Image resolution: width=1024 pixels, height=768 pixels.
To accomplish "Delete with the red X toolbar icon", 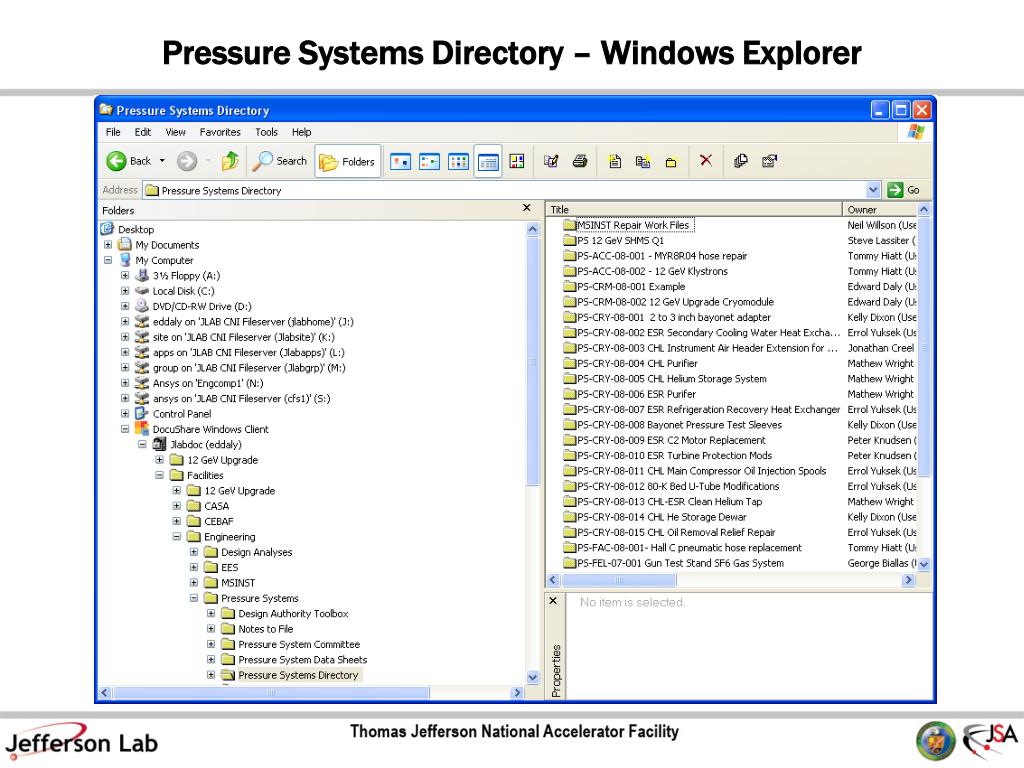I will point(706,161).
